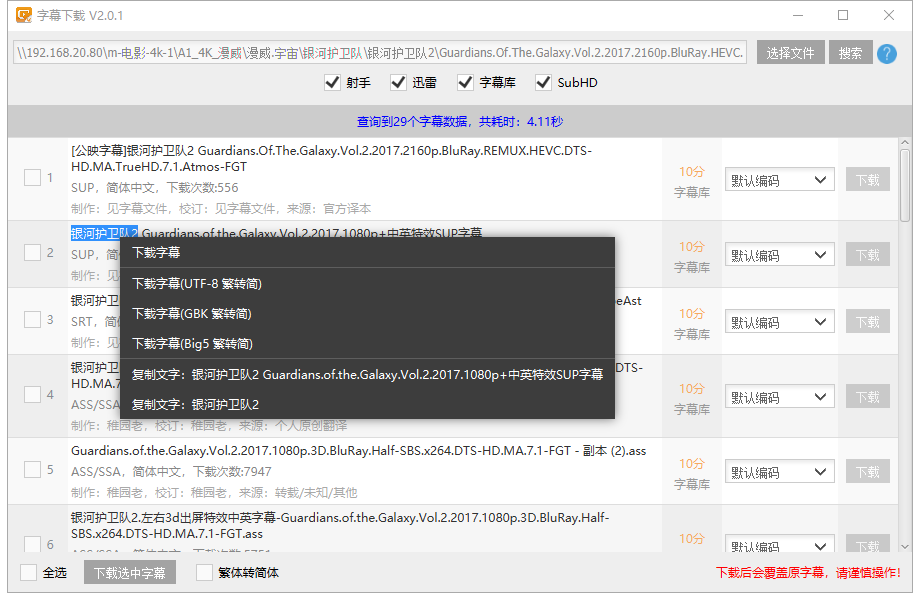The height and width of the screenshot is (600, 920).
Task: Select 复制文字：银河护卫队2 menu entry
Action: (367, 405)
